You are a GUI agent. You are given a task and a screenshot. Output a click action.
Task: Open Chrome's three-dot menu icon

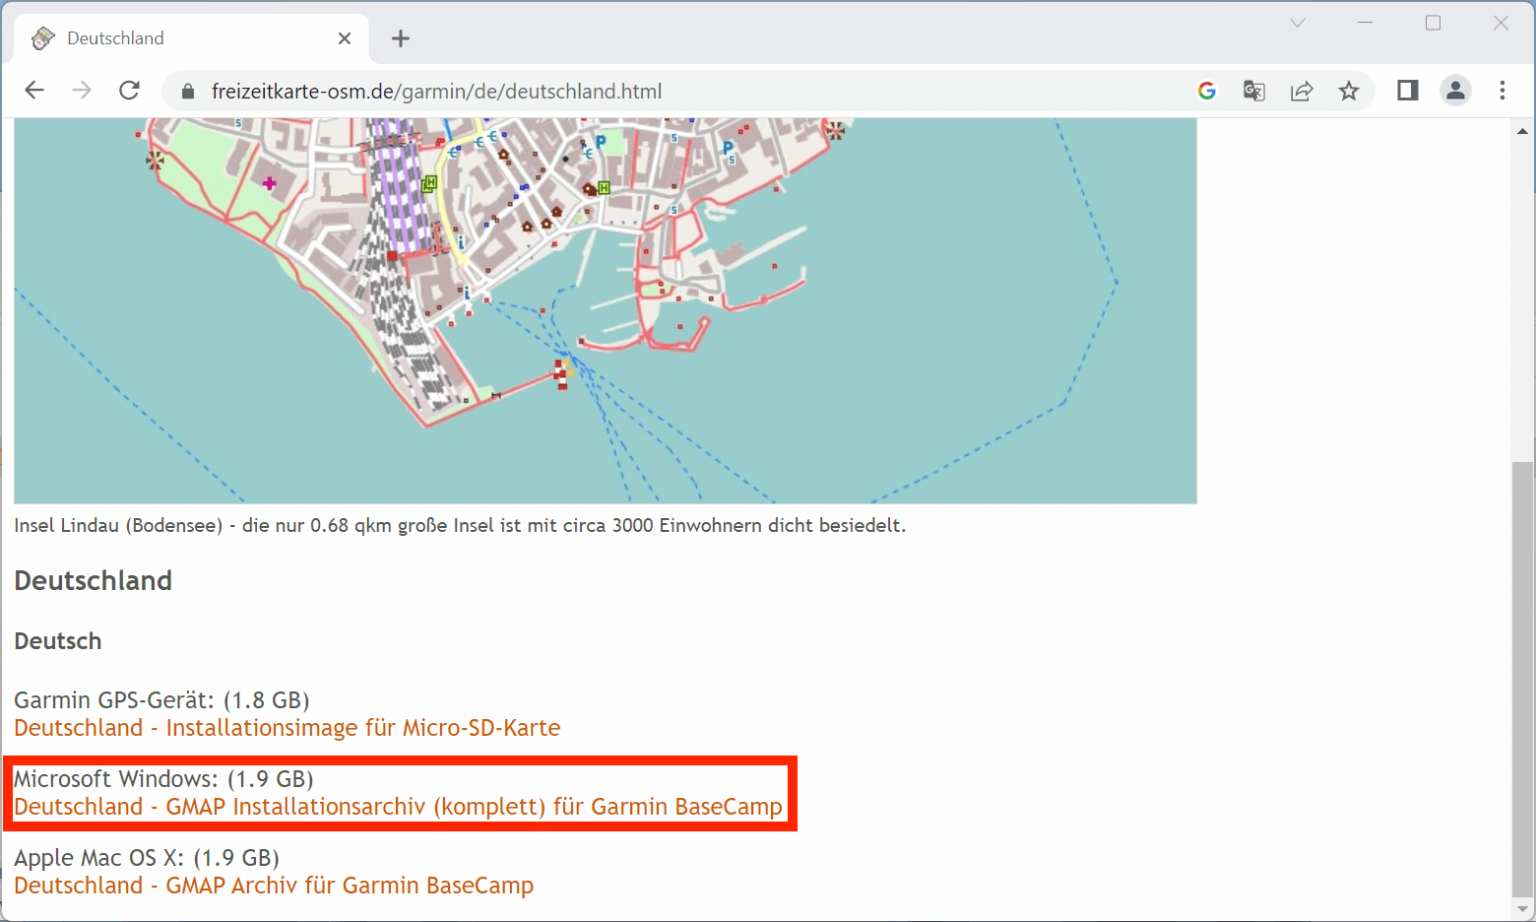(1502, 91)
